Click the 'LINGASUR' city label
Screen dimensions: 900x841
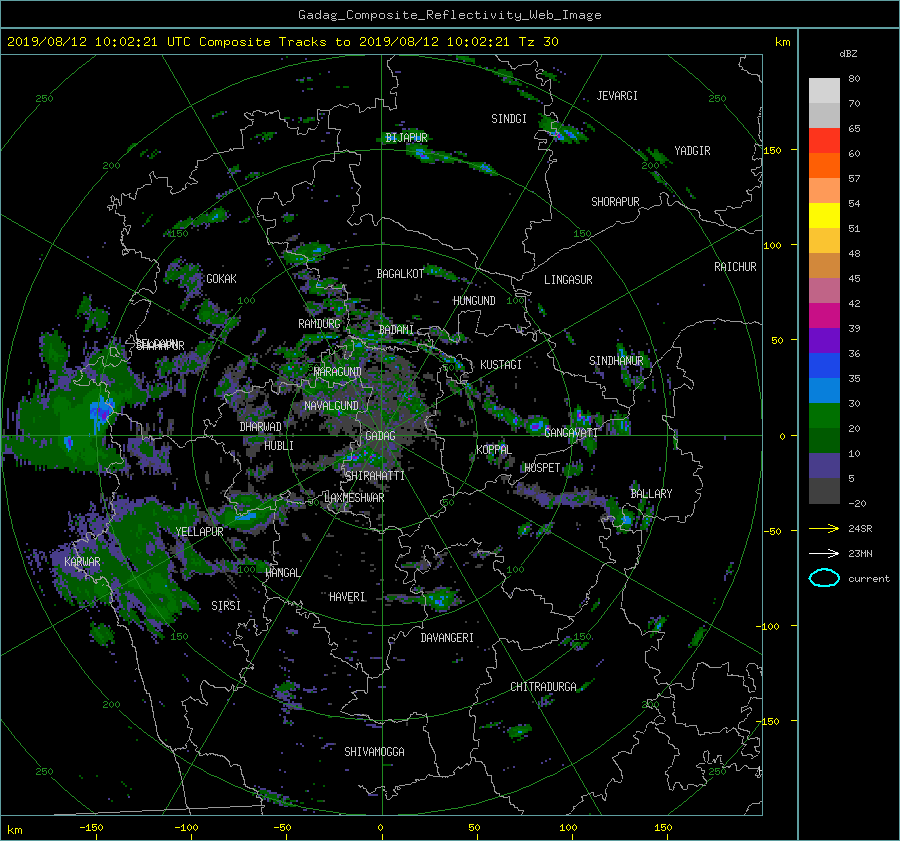pyautogui.click(x=568, y=280)
